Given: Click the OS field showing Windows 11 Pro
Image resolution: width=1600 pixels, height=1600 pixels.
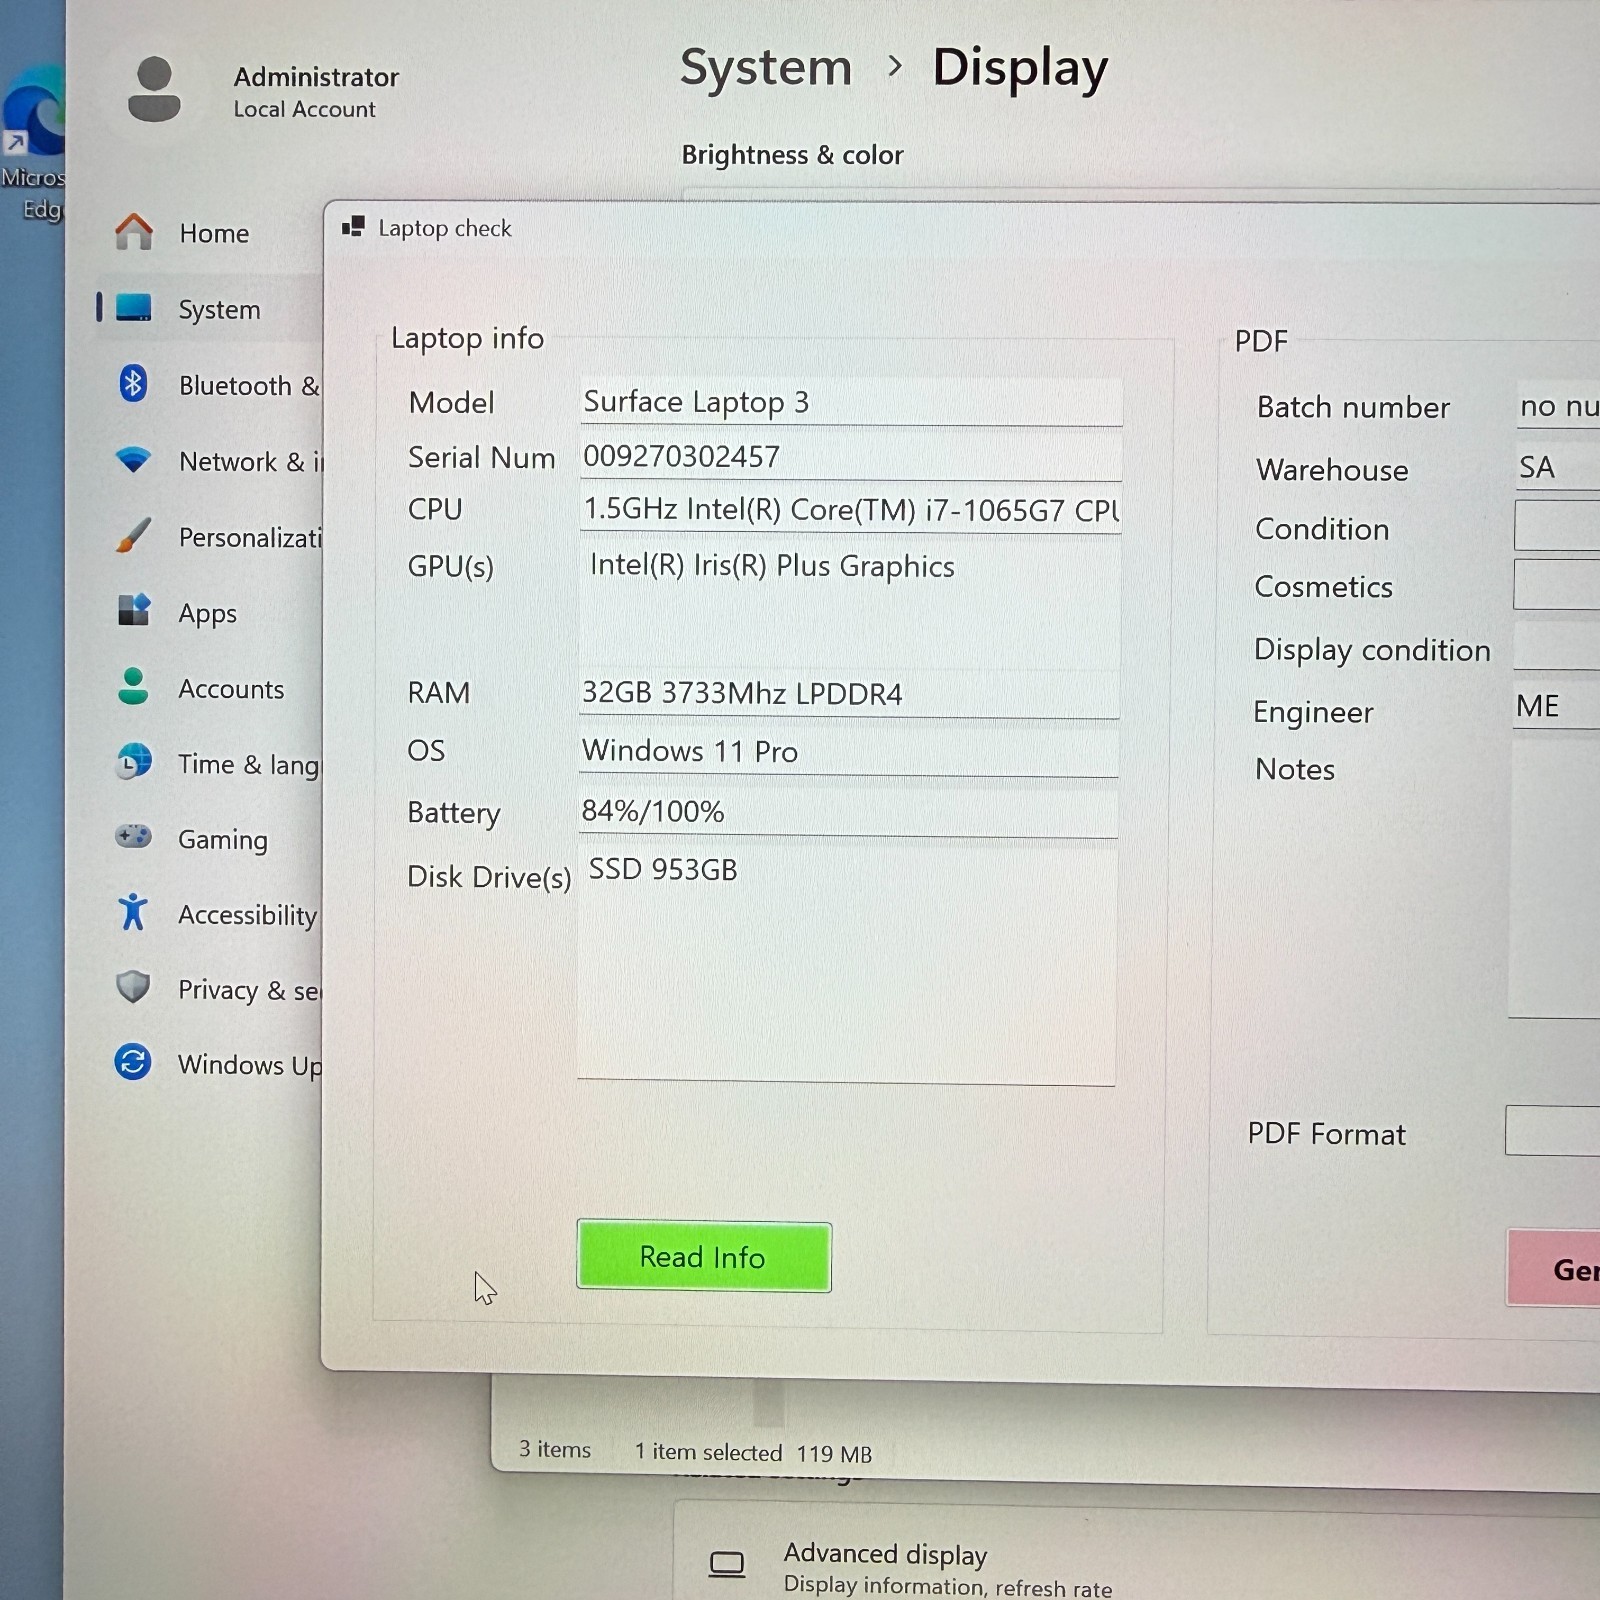Looking at the screenshot, I should [x=849, y=752].
